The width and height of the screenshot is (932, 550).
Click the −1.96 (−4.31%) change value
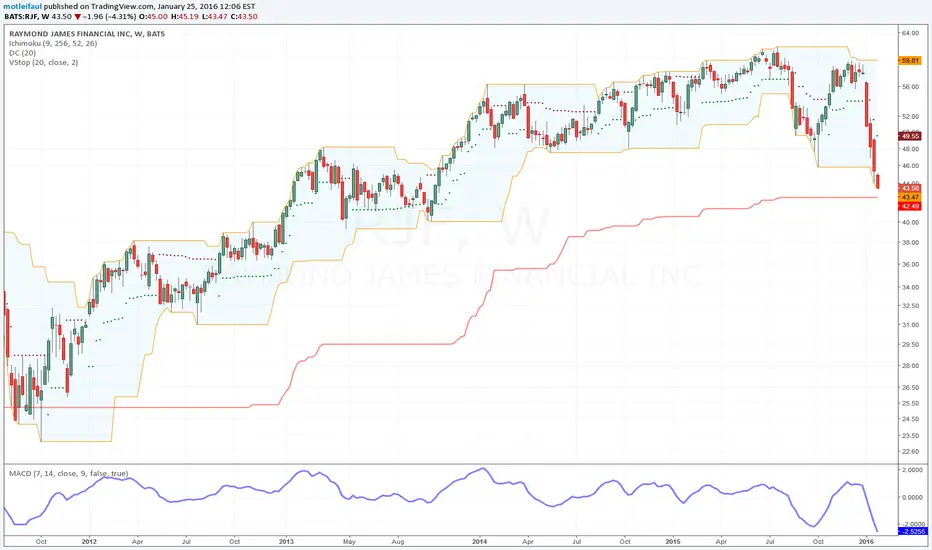coord(110,16)
